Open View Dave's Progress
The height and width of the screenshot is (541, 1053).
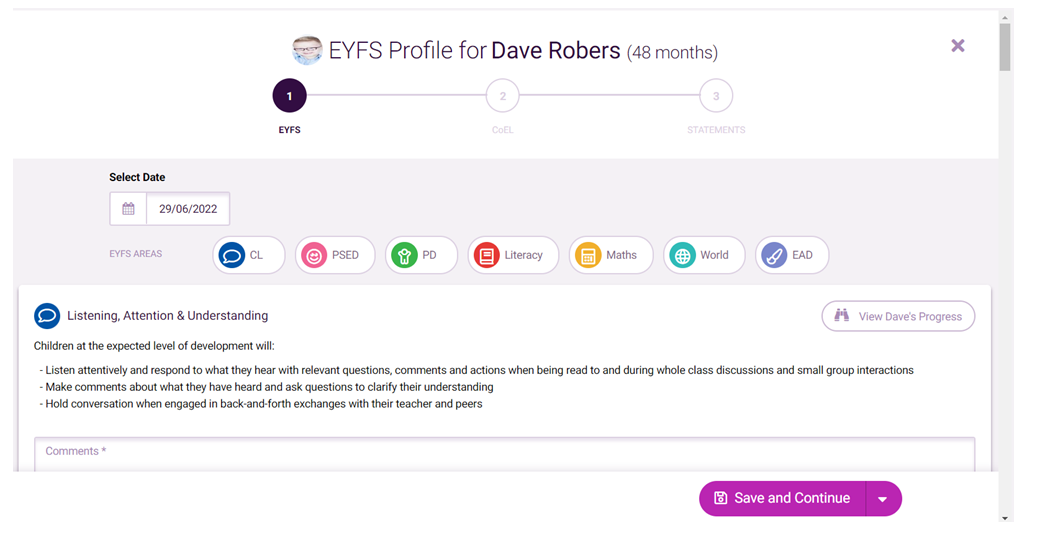(898, 316)
